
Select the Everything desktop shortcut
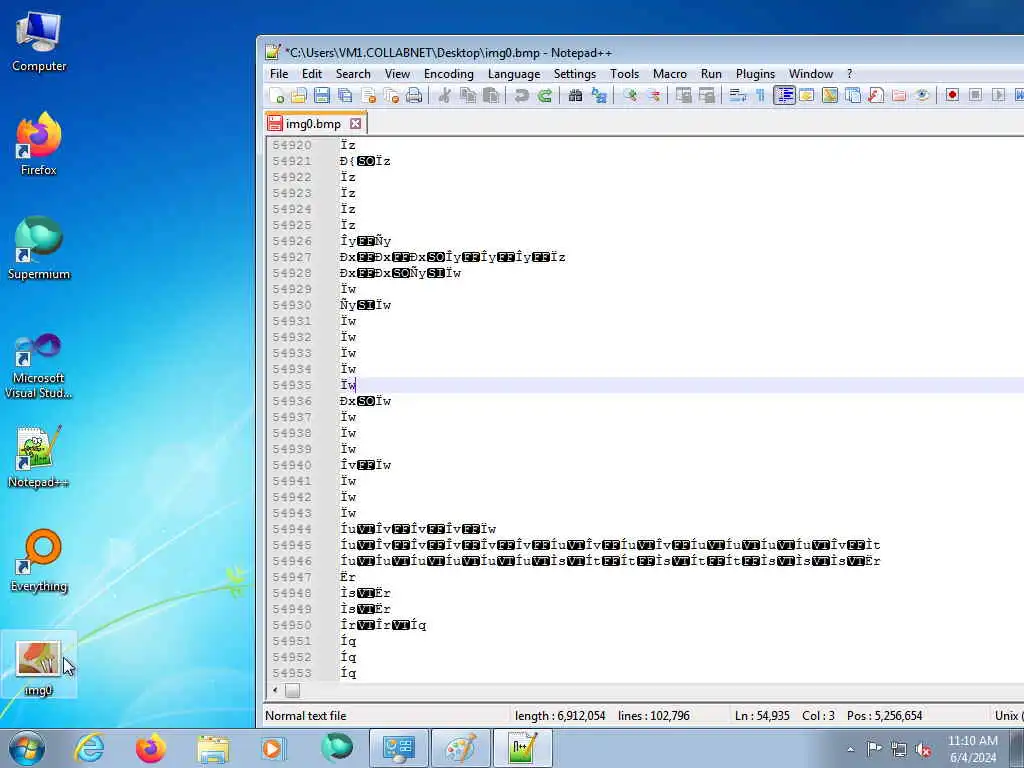[x=39, y=561]
